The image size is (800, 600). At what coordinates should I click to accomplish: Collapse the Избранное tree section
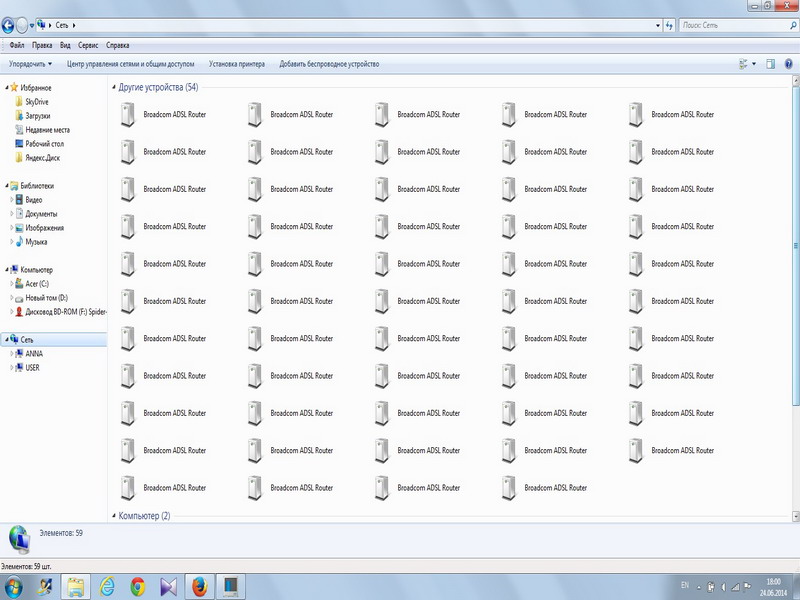[x=7, y=88]
